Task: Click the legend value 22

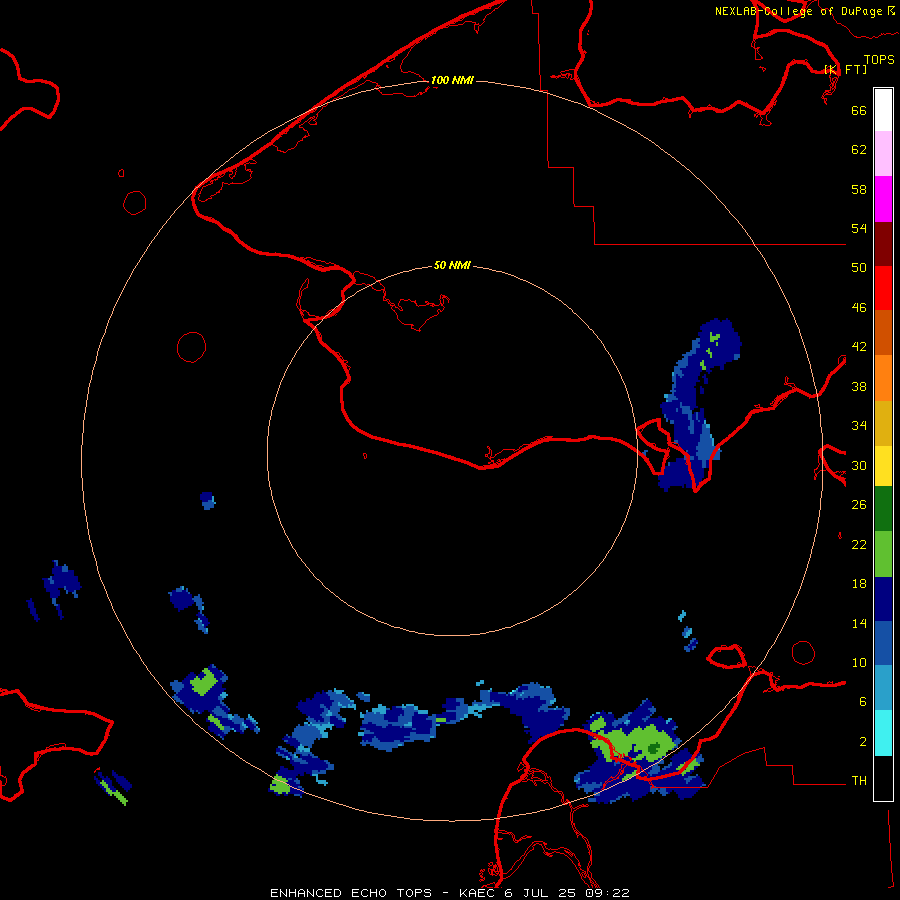Action: coord(859,544)
